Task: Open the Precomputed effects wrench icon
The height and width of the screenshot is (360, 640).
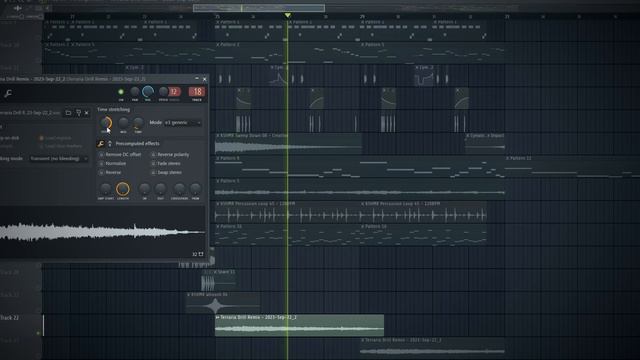Action: pyautogui.click(x=100, y=143)
